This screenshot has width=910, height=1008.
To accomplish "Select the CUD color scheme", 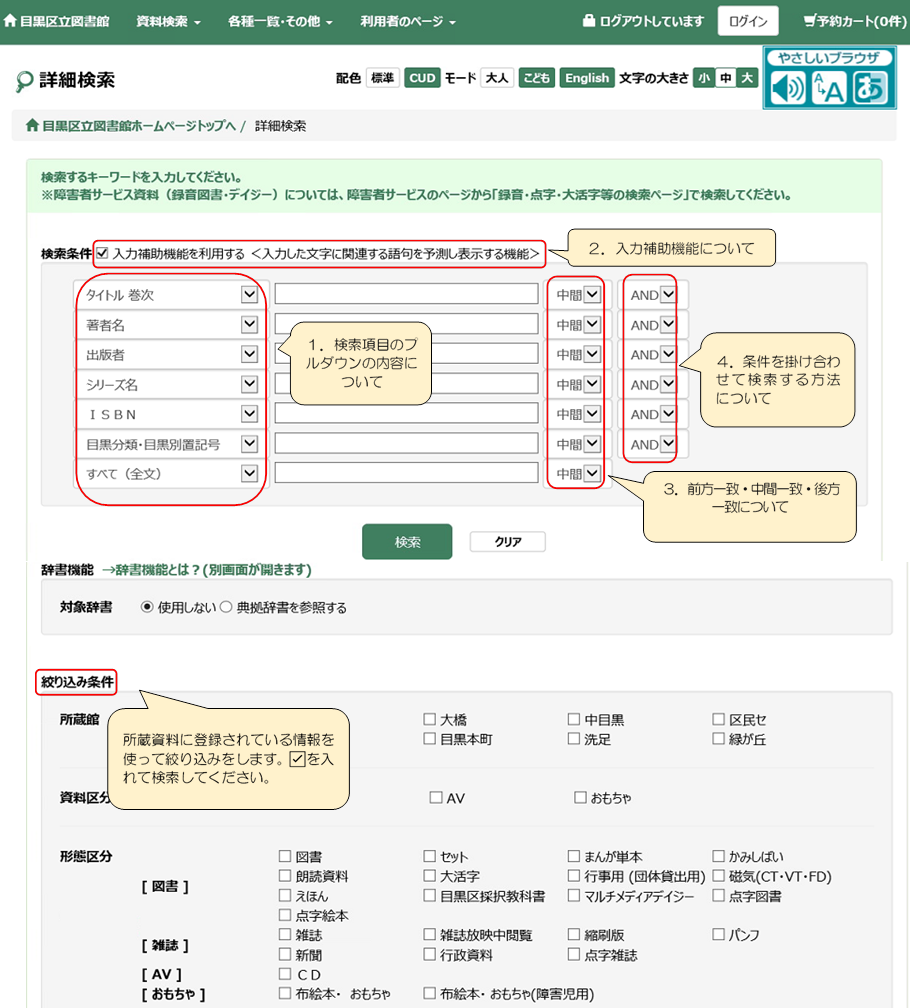I will (x=422, y=78).
